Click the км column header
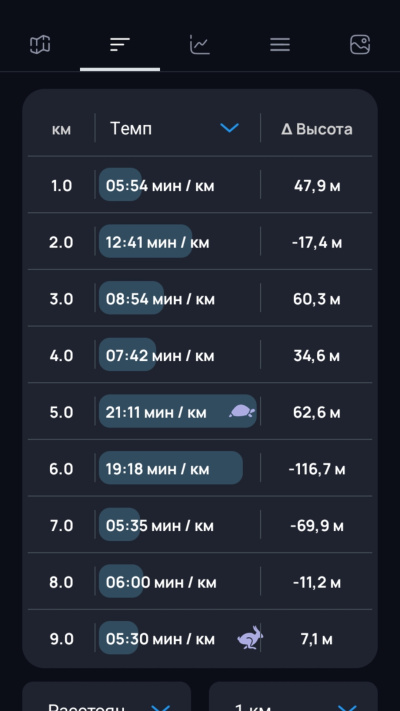400x711 pixels. pos(61,130)
